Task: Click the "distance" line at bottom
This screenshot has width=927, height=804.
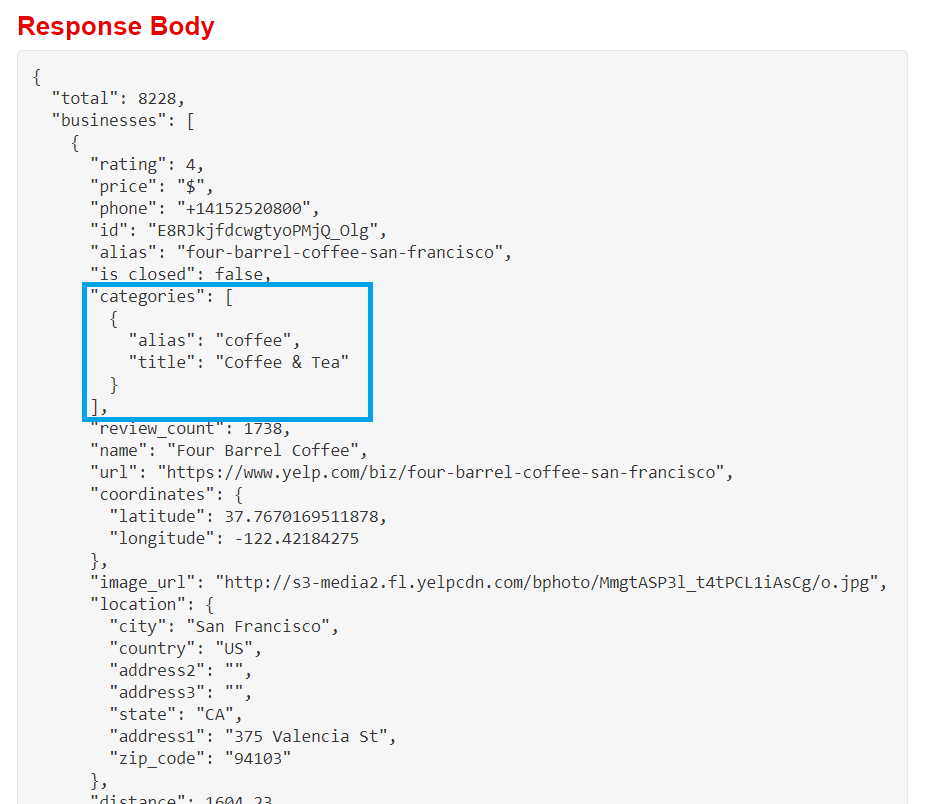Action: pos(181,799)
